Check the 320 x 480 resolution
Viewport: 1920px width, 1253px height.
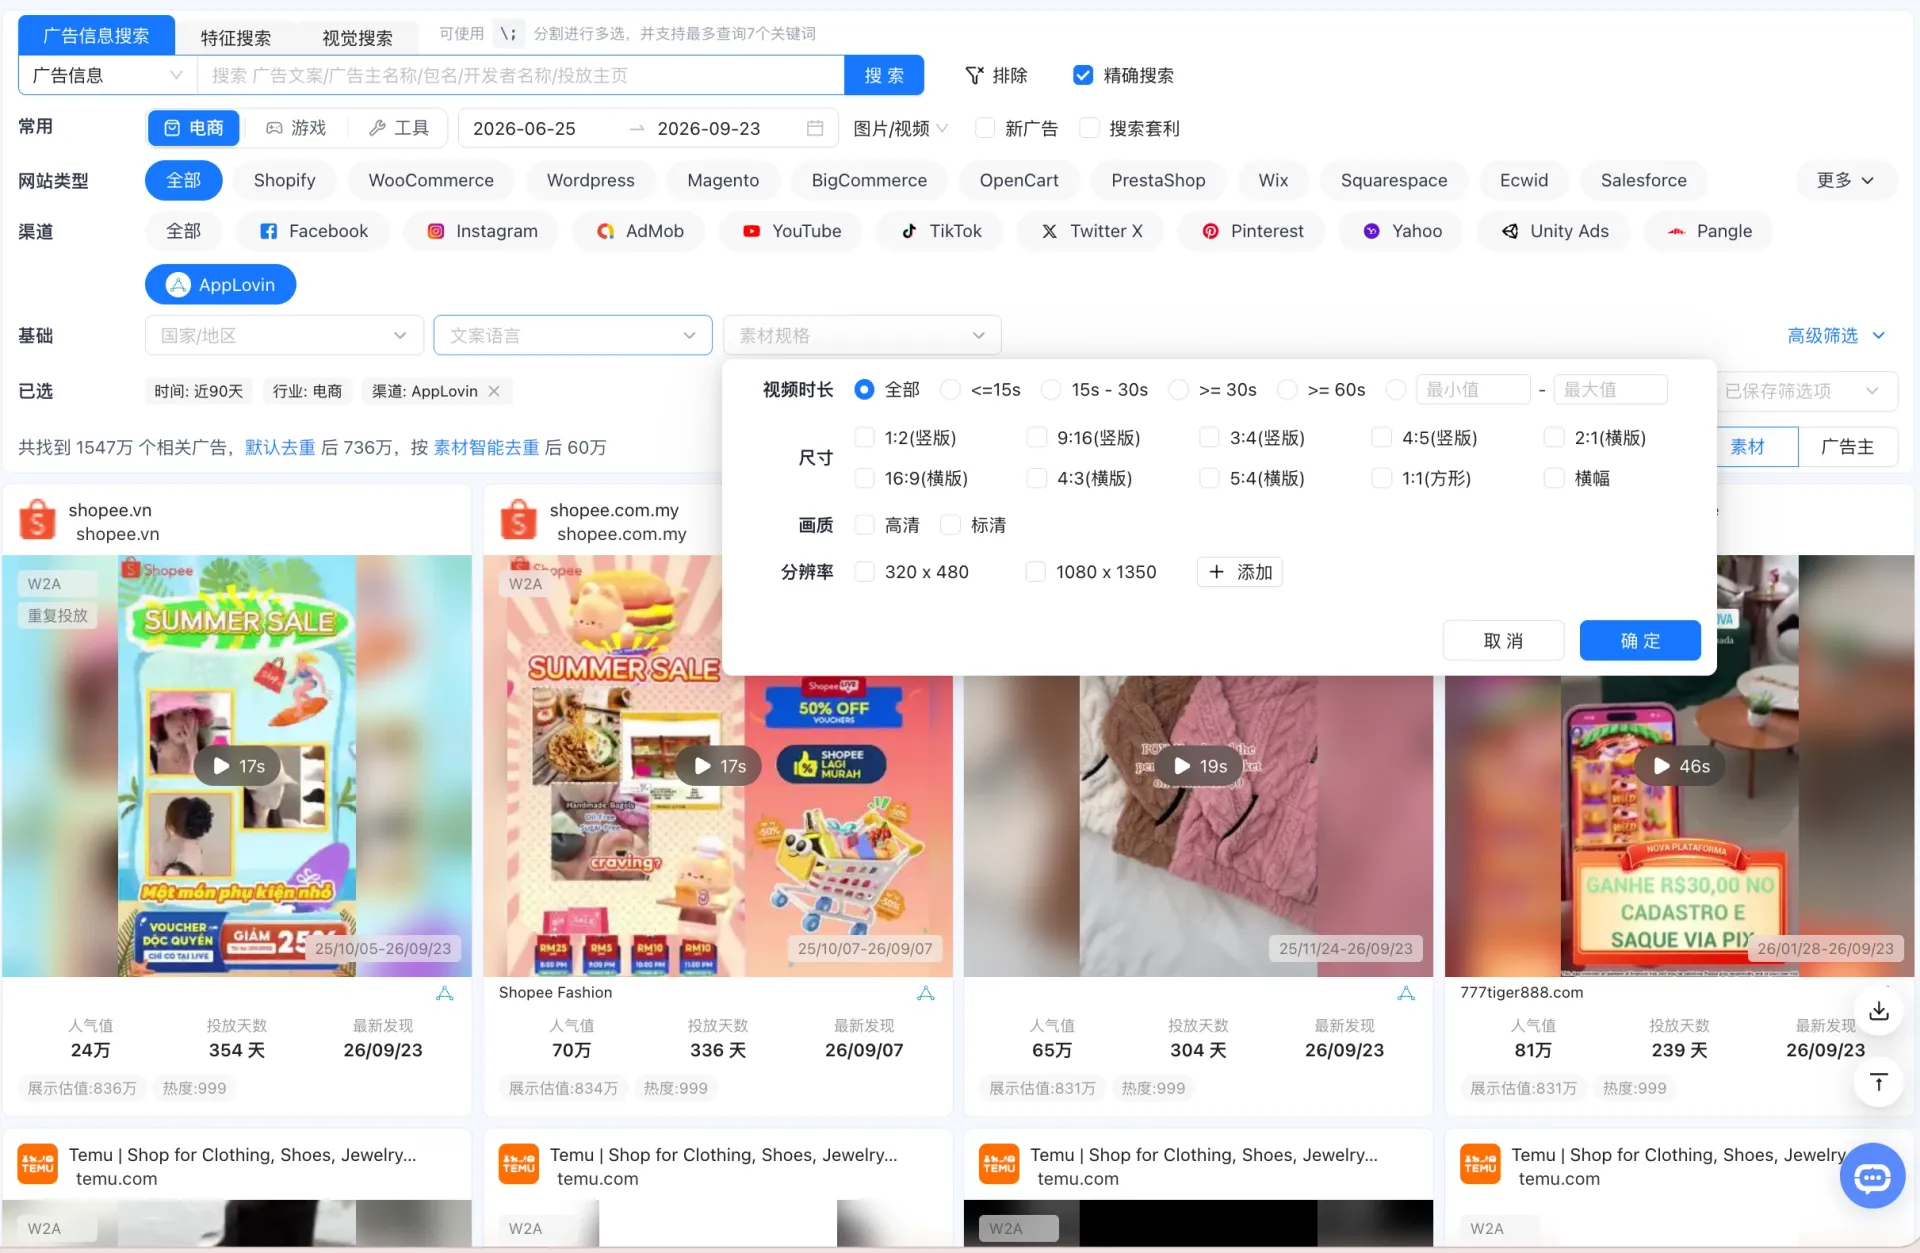coord(865,572)
